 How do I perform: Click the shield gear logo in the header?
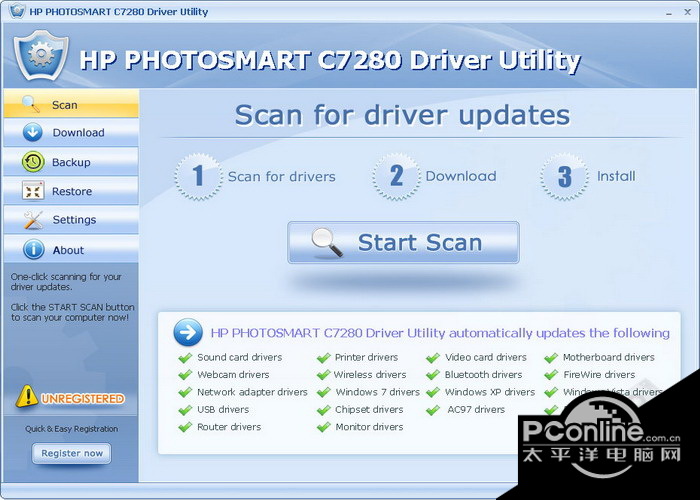(x=41, y=55)
